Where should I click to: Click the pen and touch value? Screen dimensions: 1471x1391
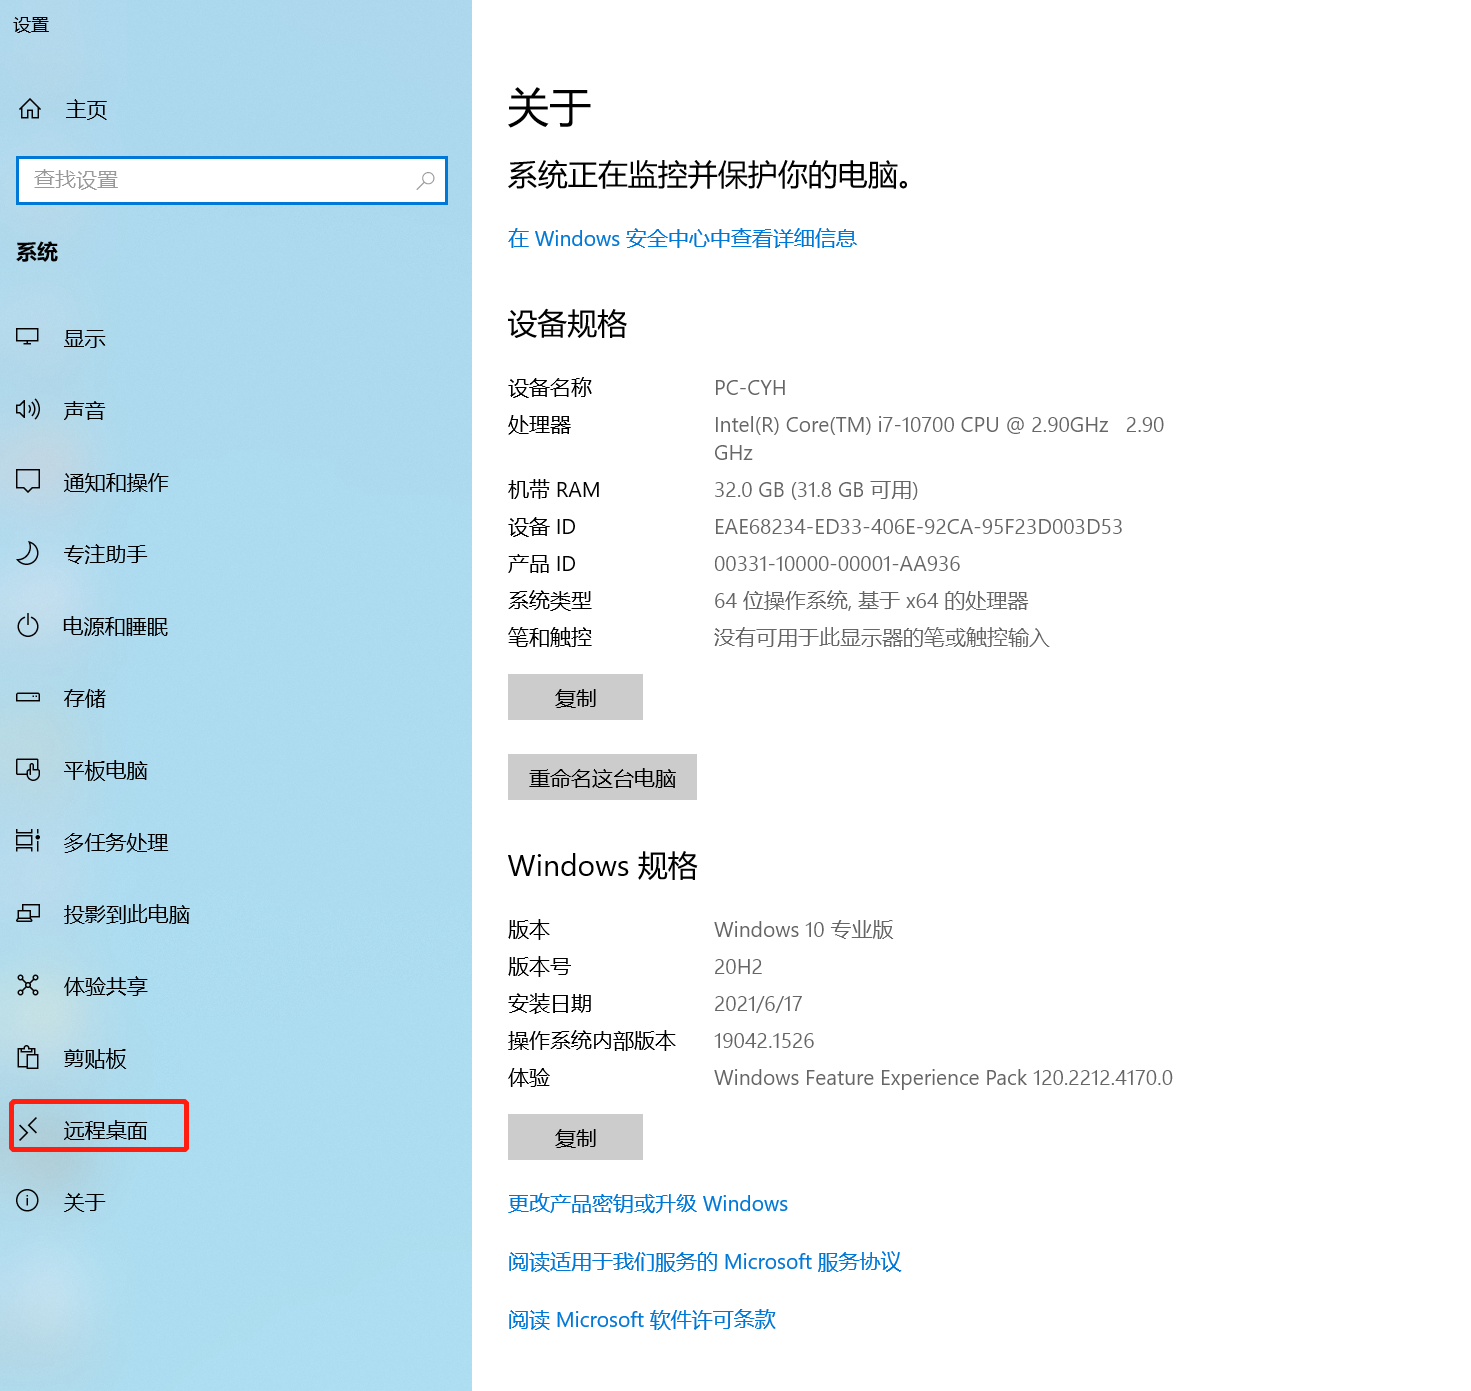tap(882, 638)
